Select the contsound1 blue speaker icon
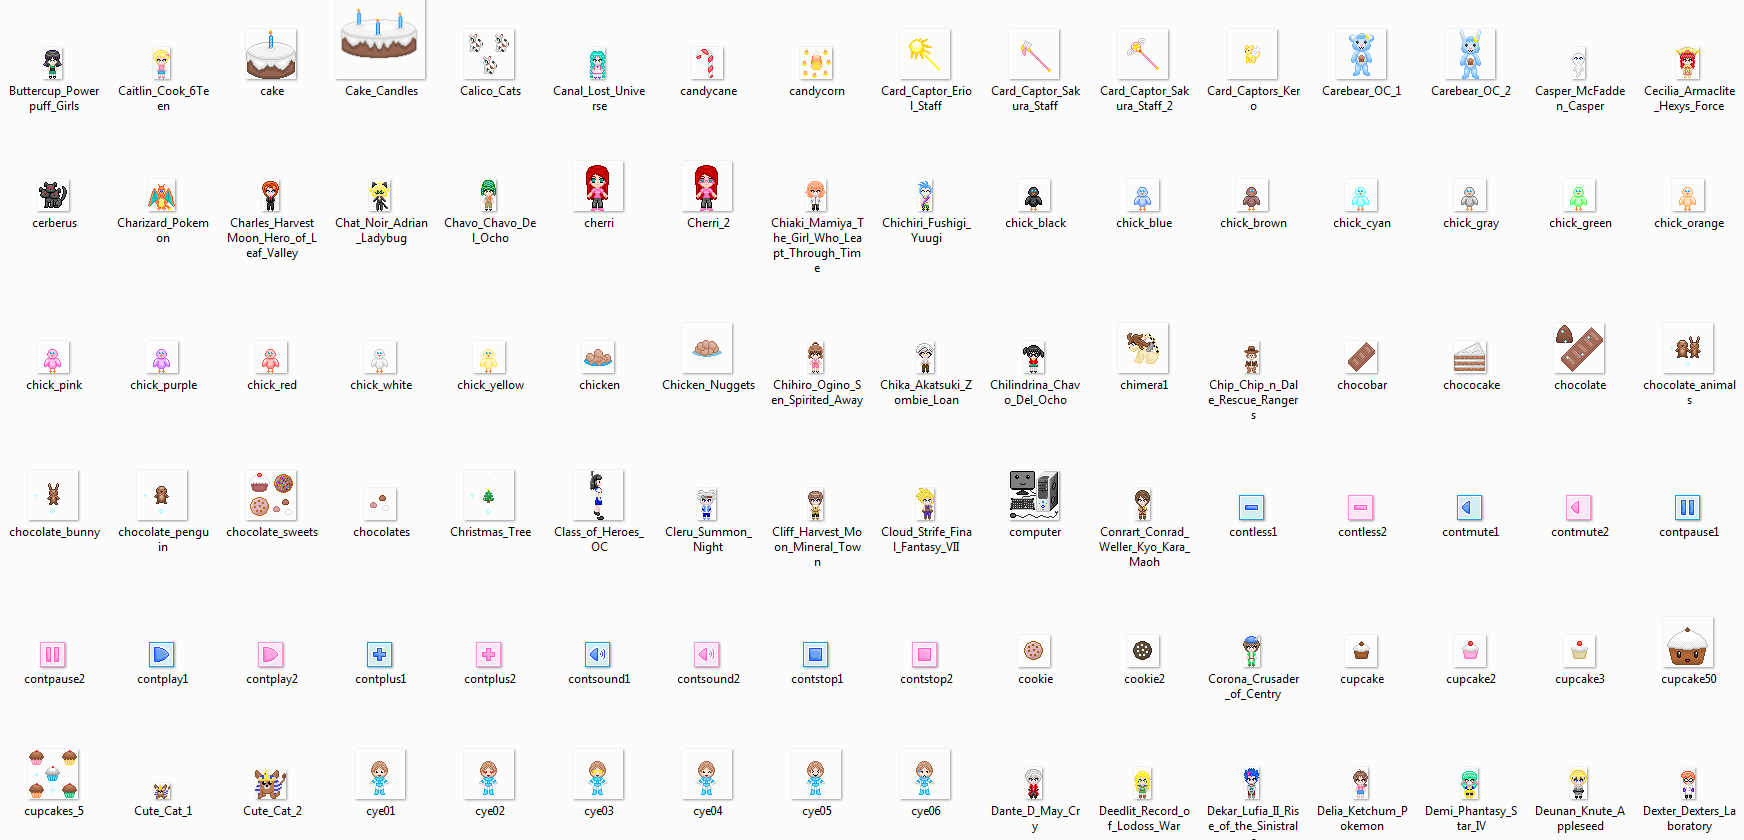The image size is (1744, 840). click(x=598, y=654)
